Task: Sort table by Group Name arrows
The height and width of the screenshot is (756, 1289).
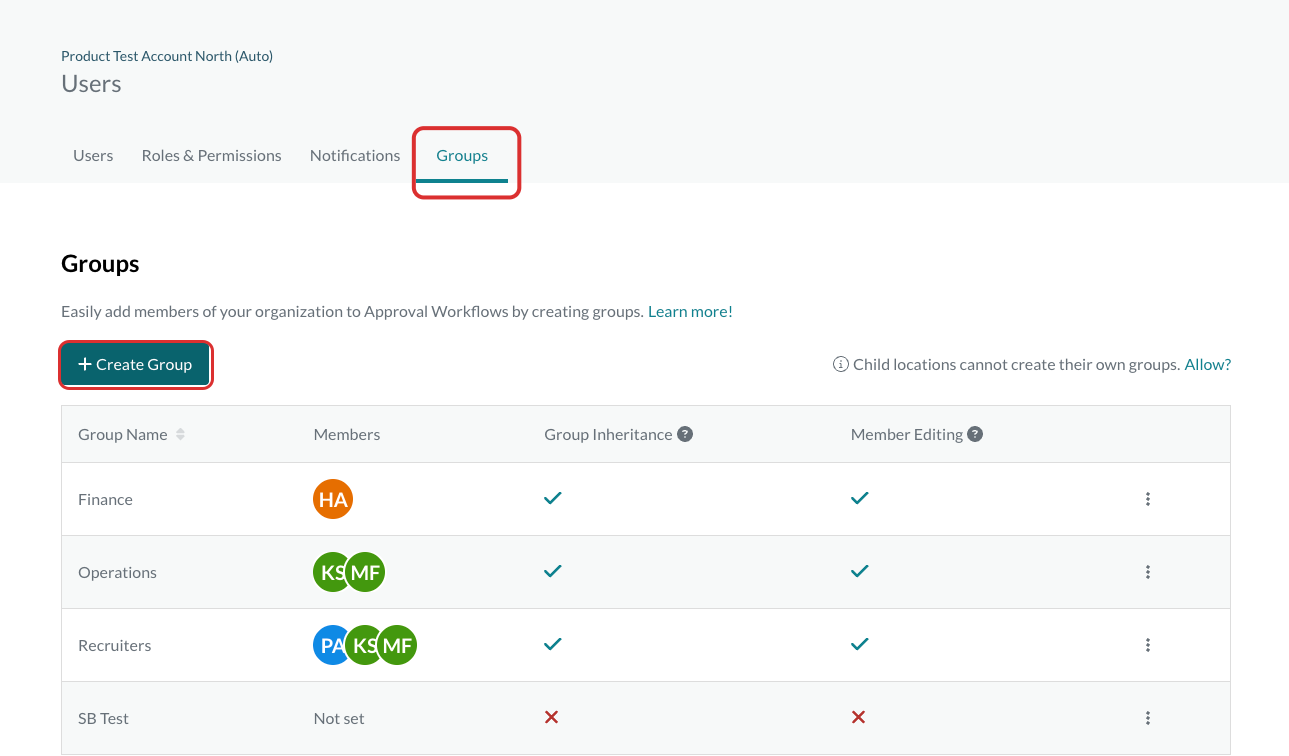Action: point(180,434)
